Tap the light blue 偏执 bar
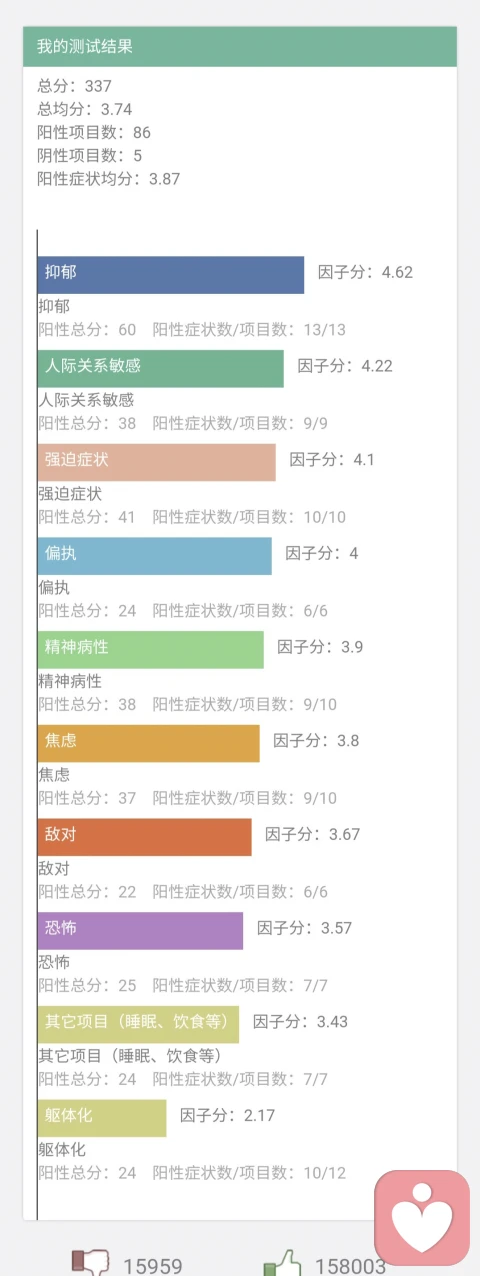This screenshot has width=480, height=1276. pos(155,556)
